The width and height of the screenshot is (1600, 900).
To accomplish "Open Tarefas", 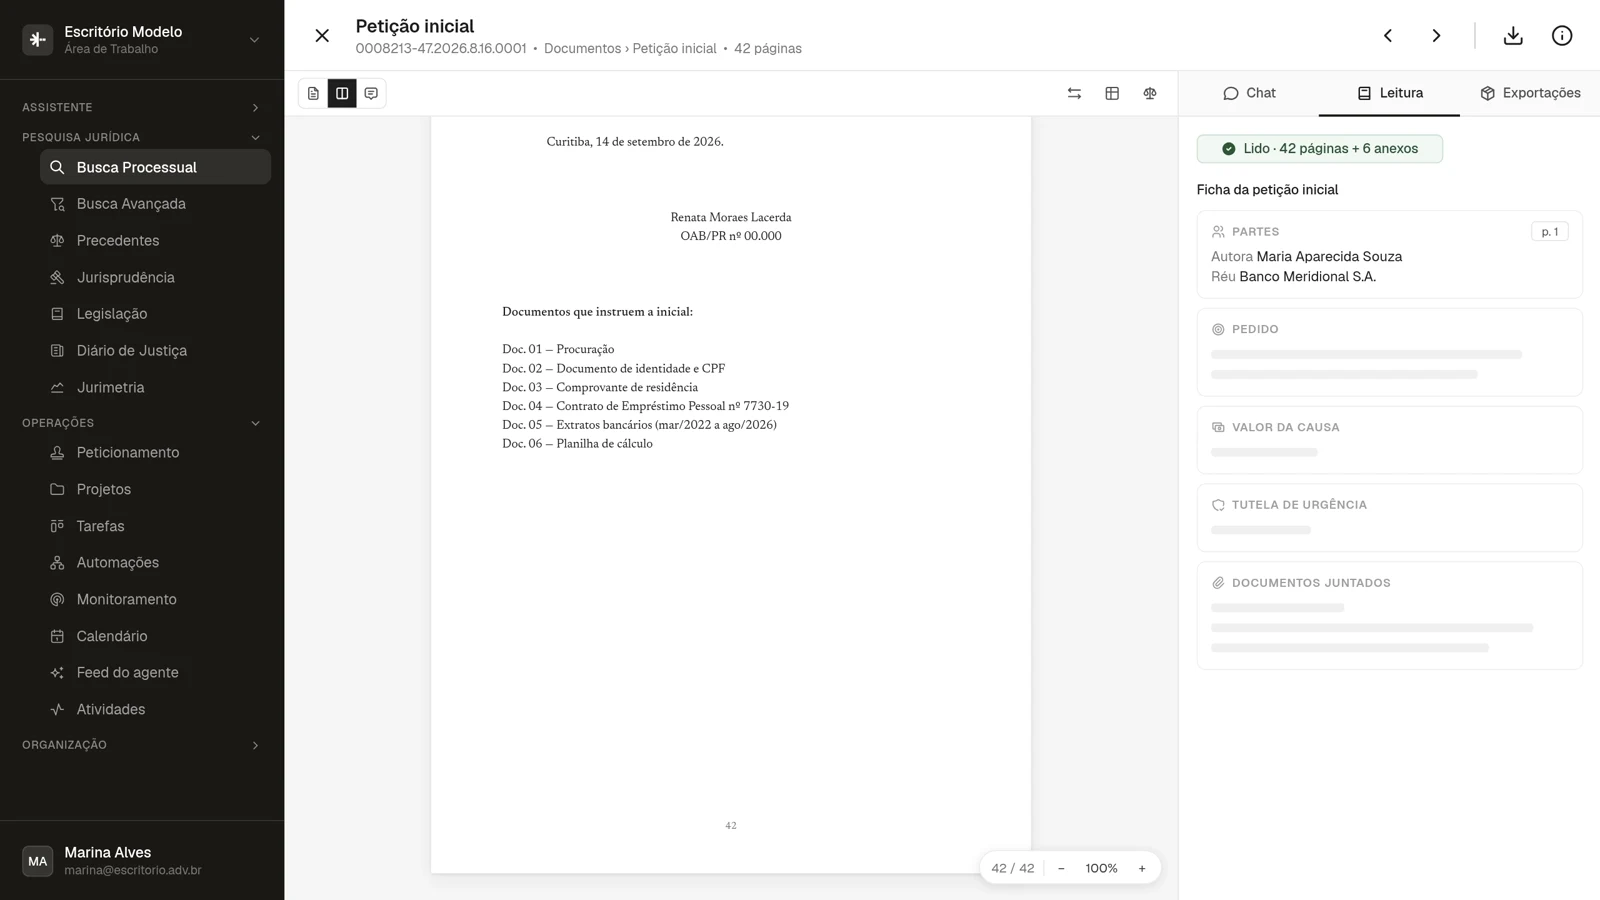I will click(155, 526).
